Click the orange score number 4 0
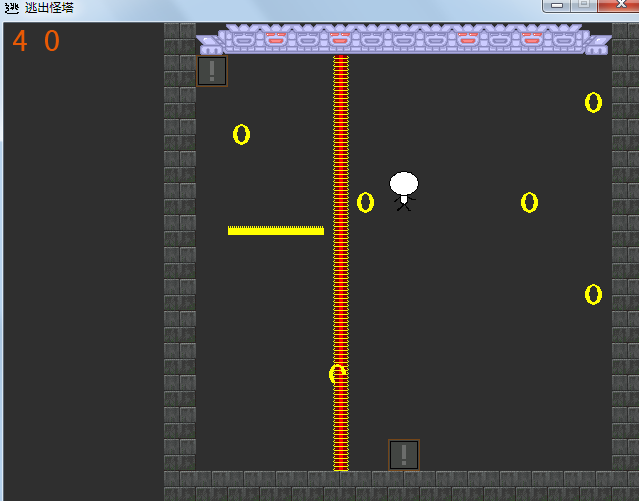The width and height of the screenshot is (639, 501). click(x=36, y=40)
